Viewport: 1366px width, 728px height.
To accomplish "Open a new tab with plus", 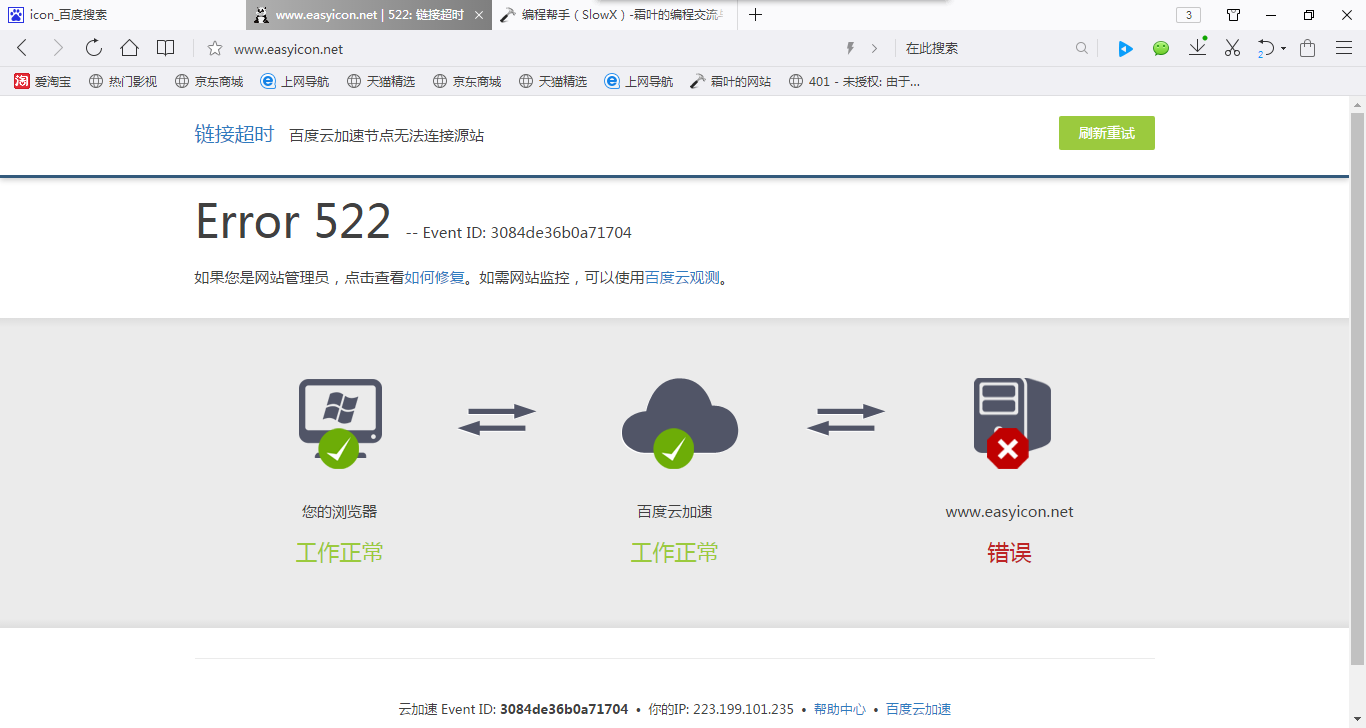I will tap(756, 15).
